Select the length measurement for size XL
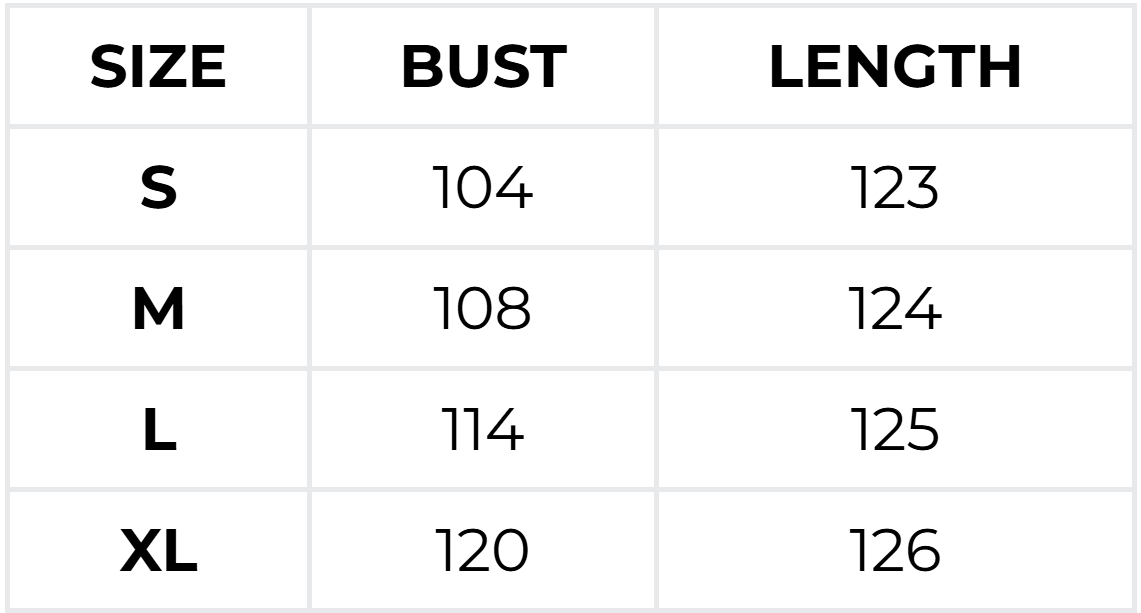1141x613 pixels. click(895, 551)
